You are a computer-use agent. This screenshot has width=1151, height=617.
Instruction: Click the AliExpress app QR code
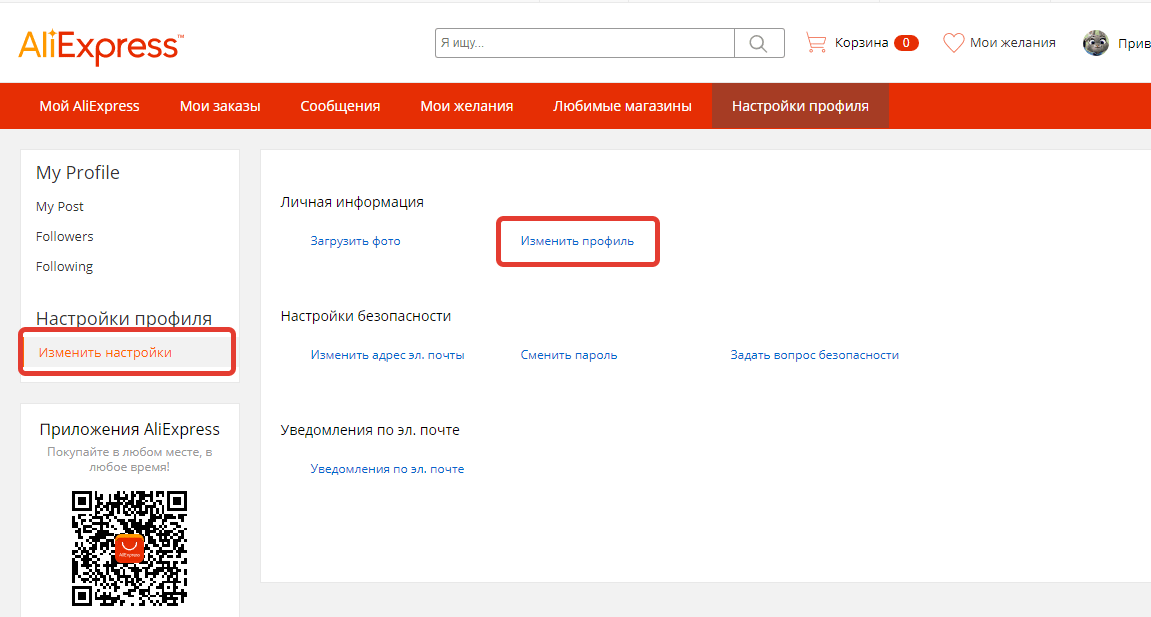pyautogui.click(x=129, y=548)
